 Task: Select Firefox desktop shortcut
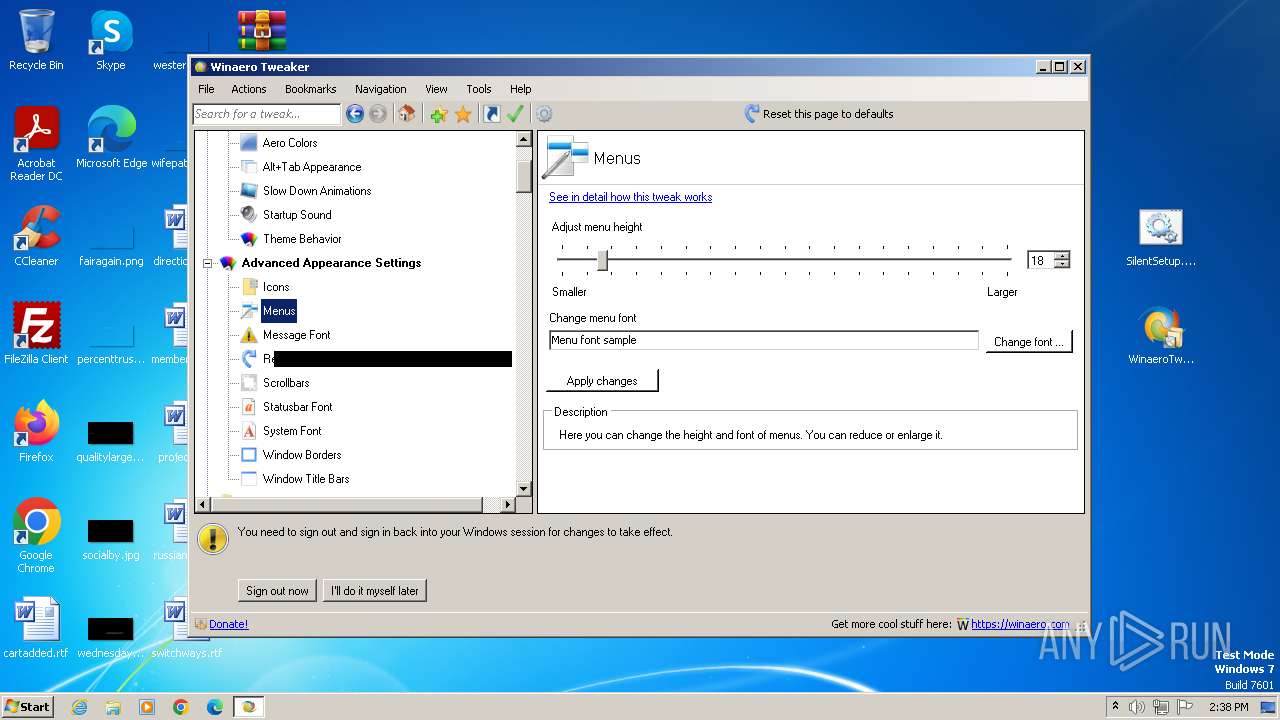click(x=36, y=432)
